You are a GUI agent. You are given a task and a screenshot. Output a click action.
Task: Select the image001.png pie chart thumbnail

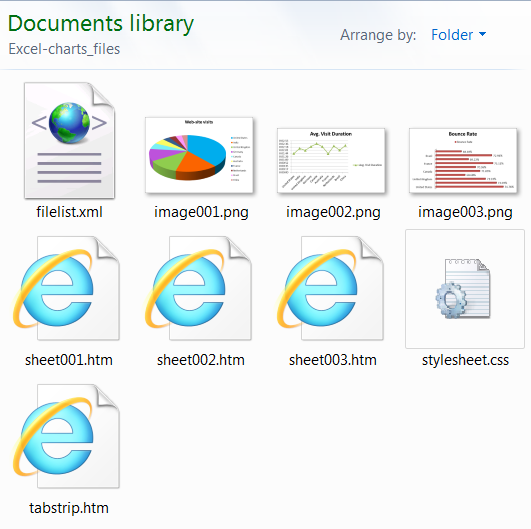199,155
